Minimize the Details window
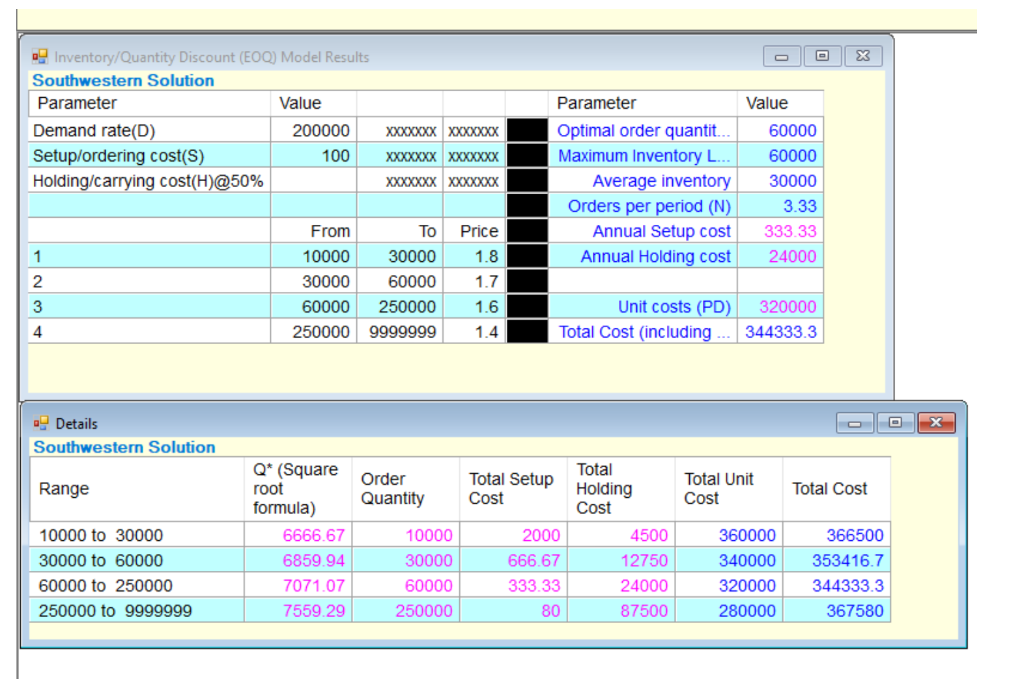 click(855, 424)
